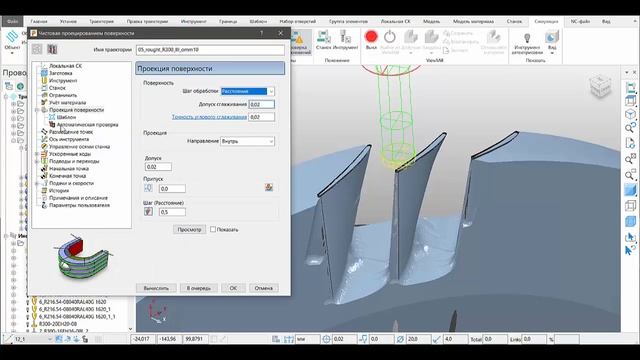Switch to the Главная ribbon tab

(x=39, y=21)
